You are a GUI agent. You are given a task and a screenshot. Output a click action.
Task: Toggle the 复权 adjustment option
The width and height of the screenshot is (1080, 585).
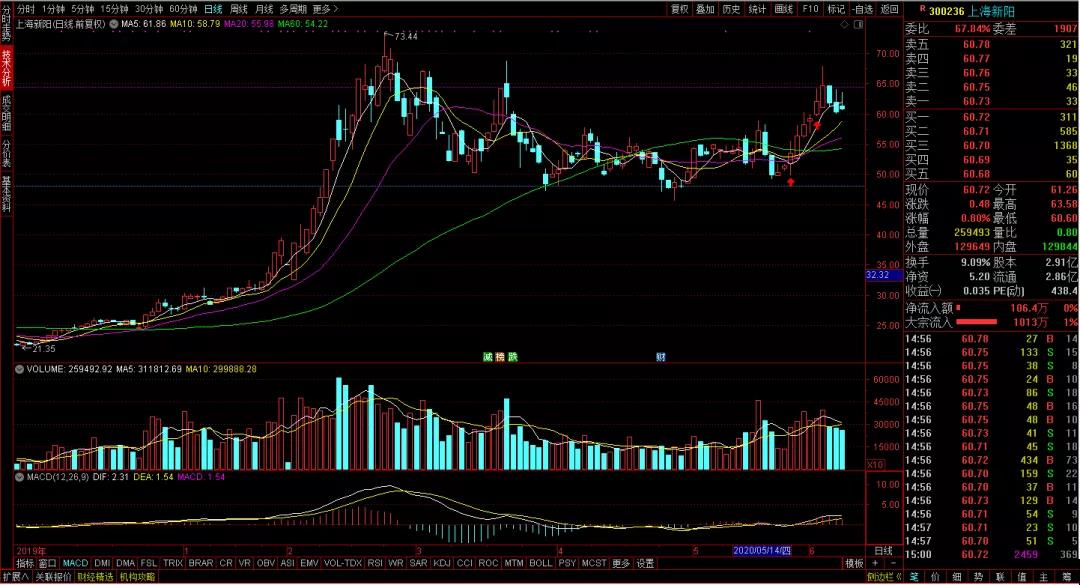click(680, 9)
